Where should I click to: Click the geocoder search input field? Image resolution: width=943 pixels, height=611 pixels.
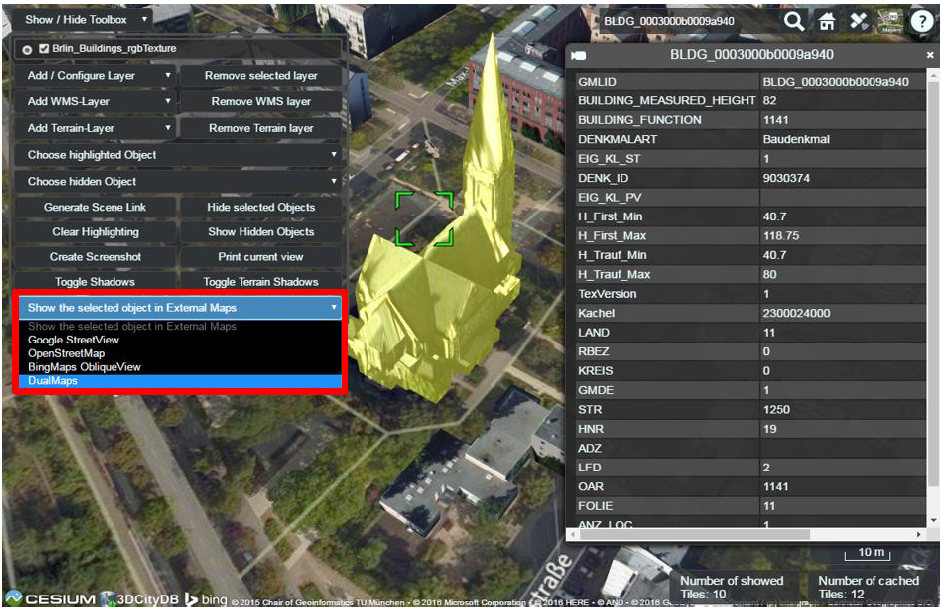689,21
